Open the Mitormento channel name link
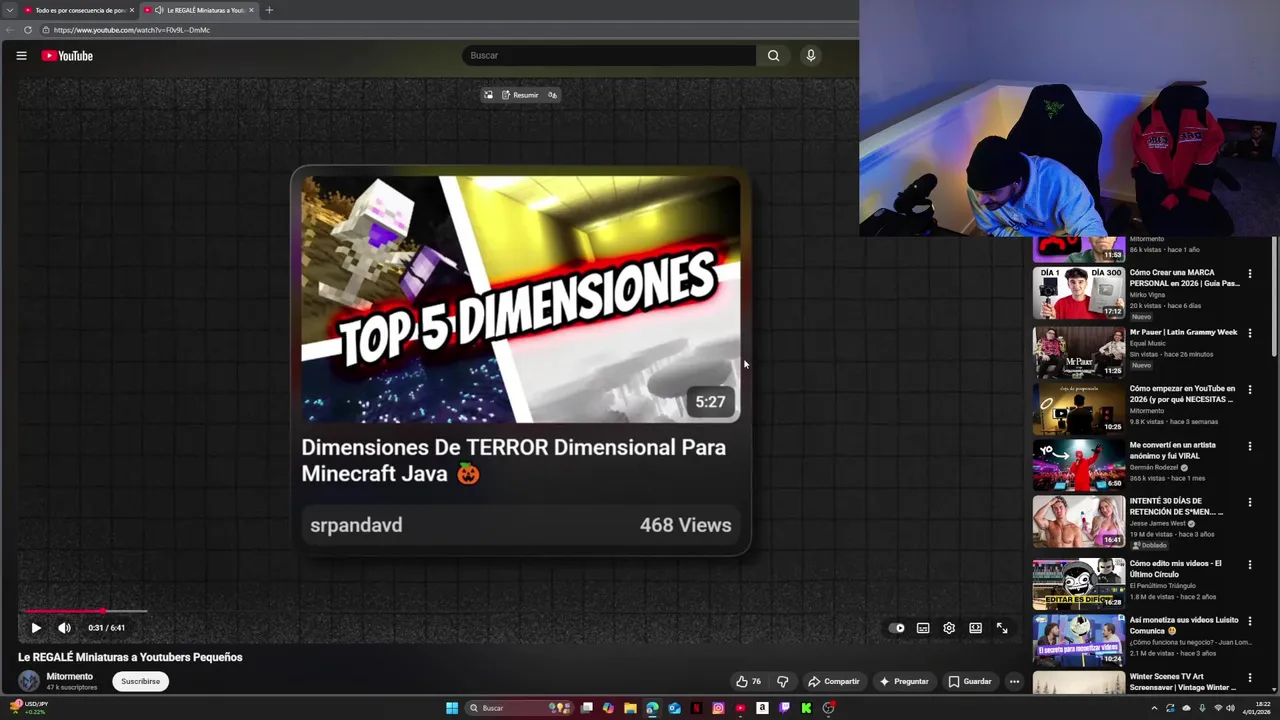Screen dimensions: 1280x720 pos(70,676)
